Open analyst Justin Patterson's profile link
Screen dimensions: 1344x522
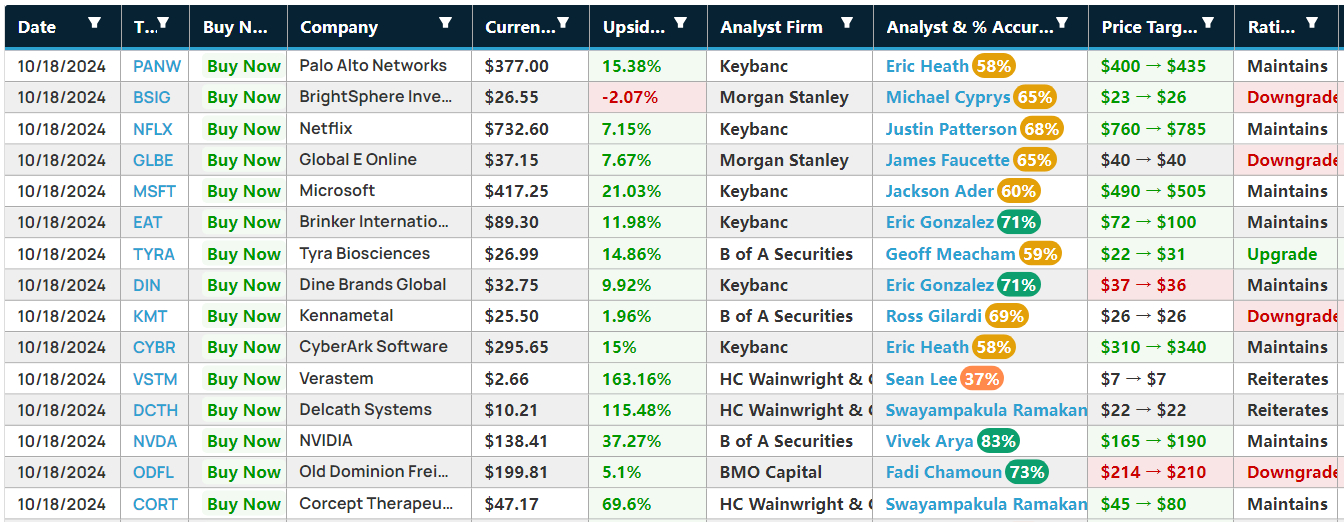951,129
